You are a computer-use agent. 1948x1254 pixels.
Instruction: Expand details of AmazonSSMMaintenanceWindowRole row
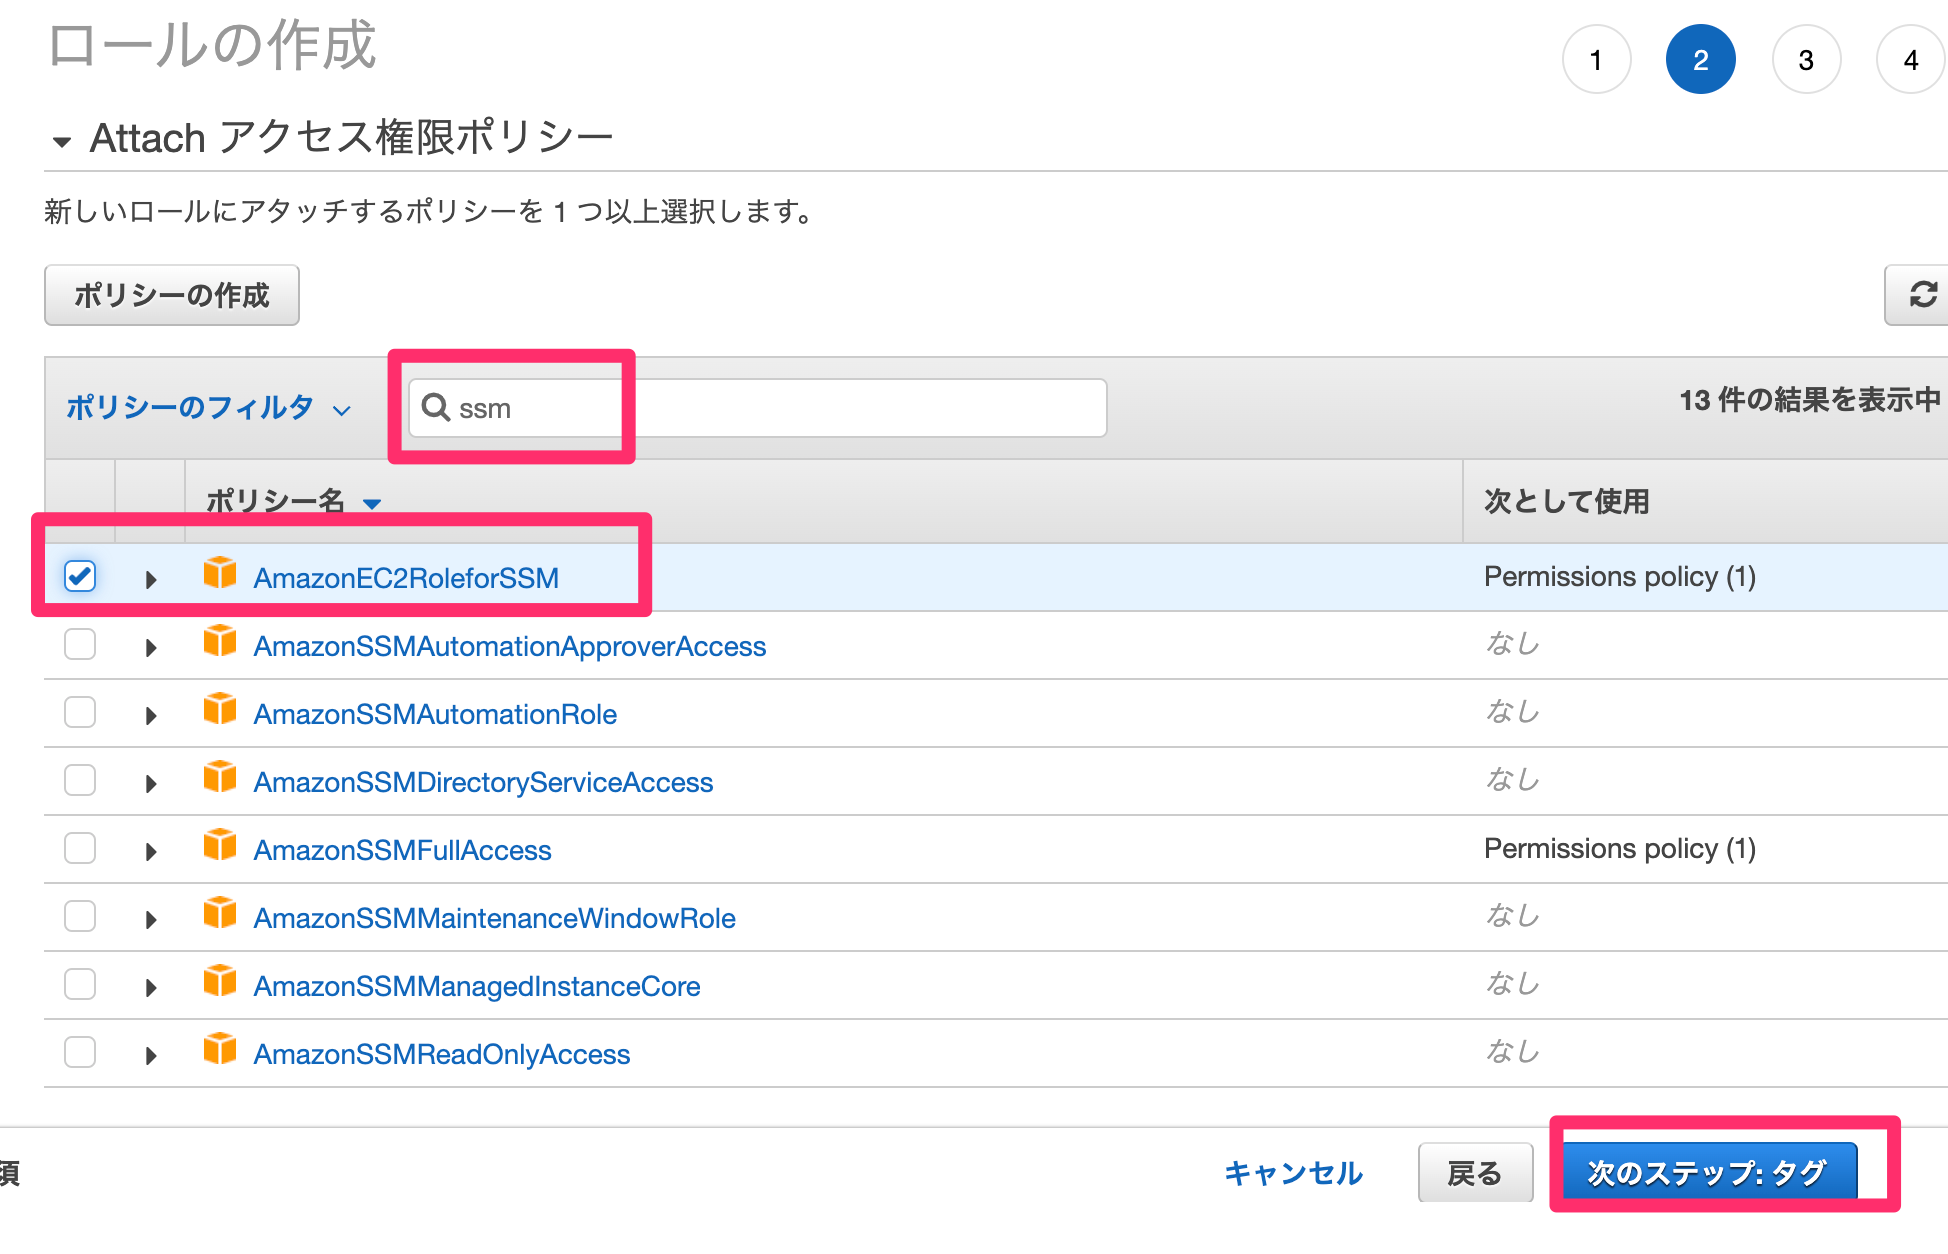pos(151,919)
